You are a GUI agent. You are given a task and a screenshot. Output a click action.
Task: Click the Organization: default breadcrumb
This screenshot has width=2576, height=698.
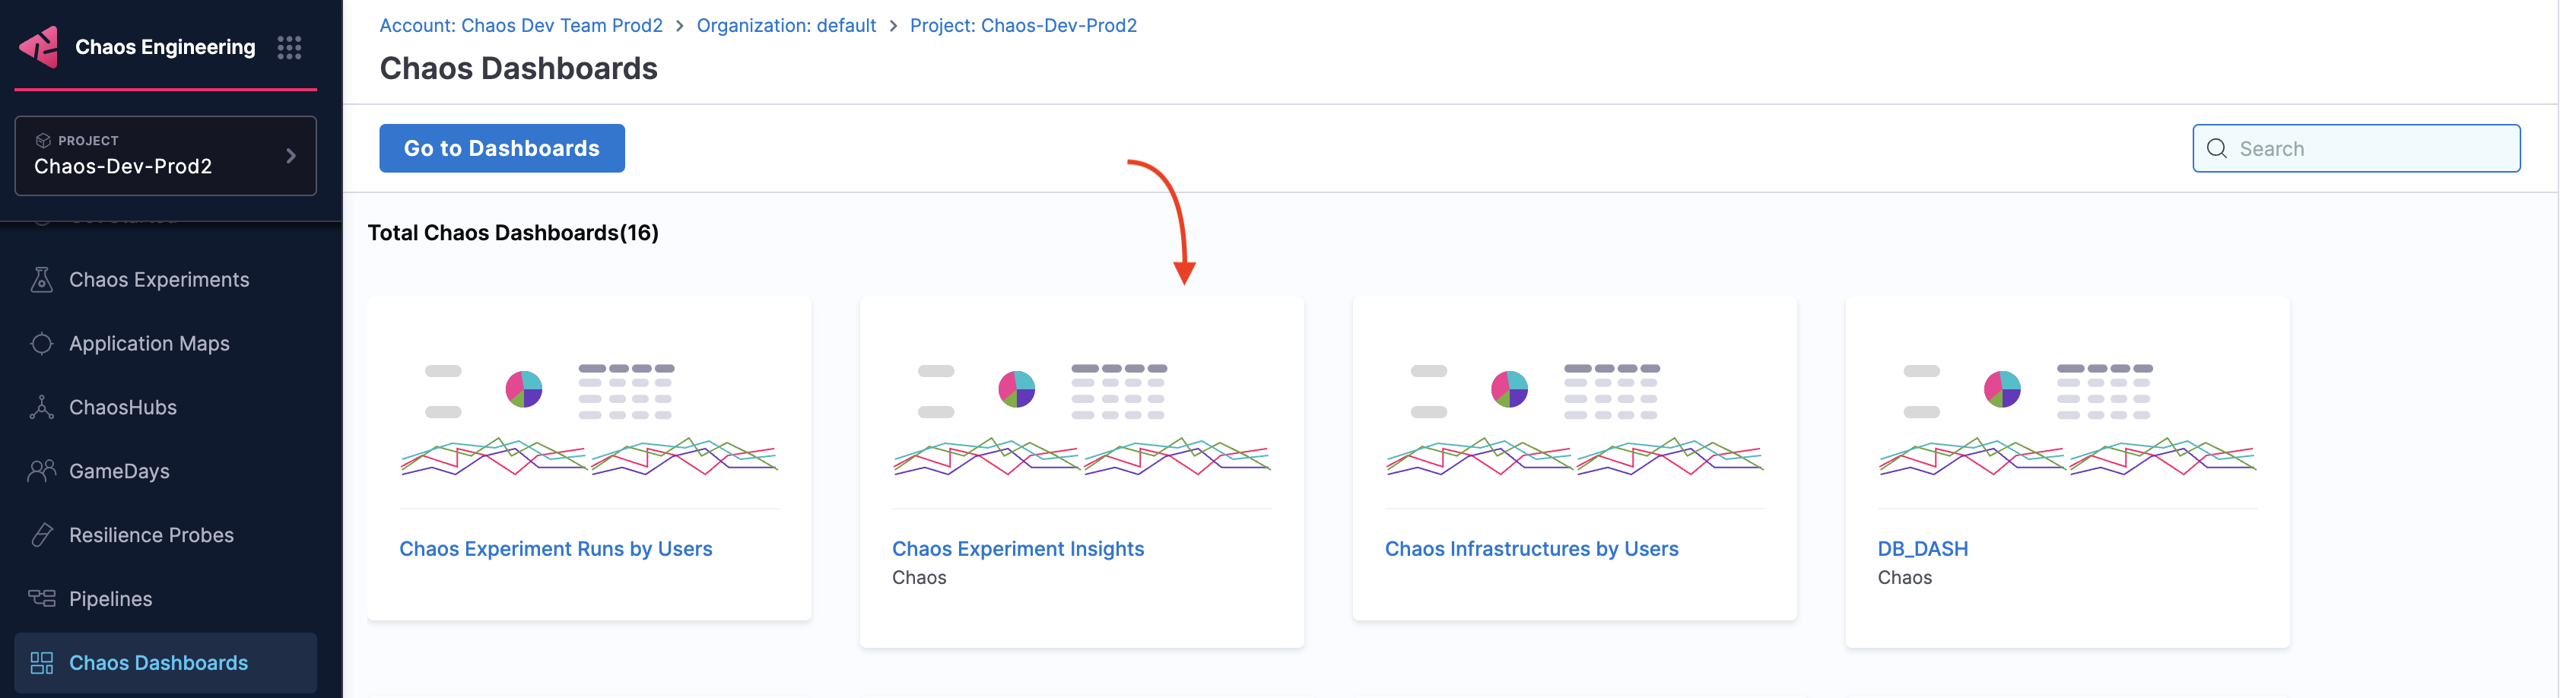[x=786, y=26]
